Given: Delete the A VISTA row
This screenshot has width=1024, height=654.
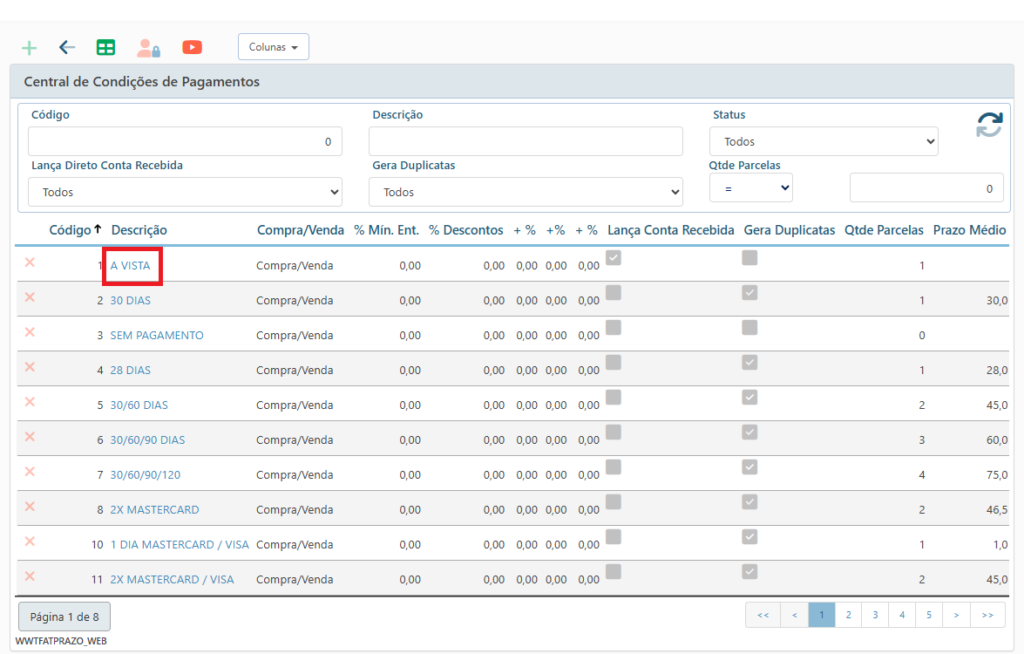Looking at the screenshot, I should point(30,263).
